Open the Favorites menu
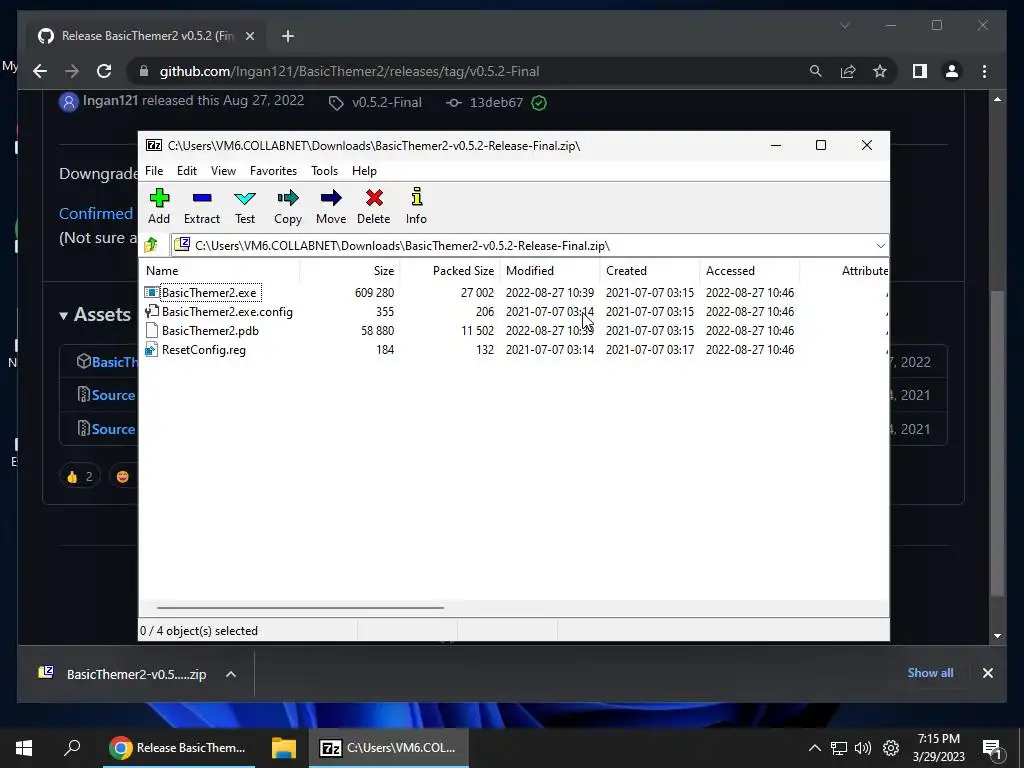The image size is (1024, 768). [274, 170]
